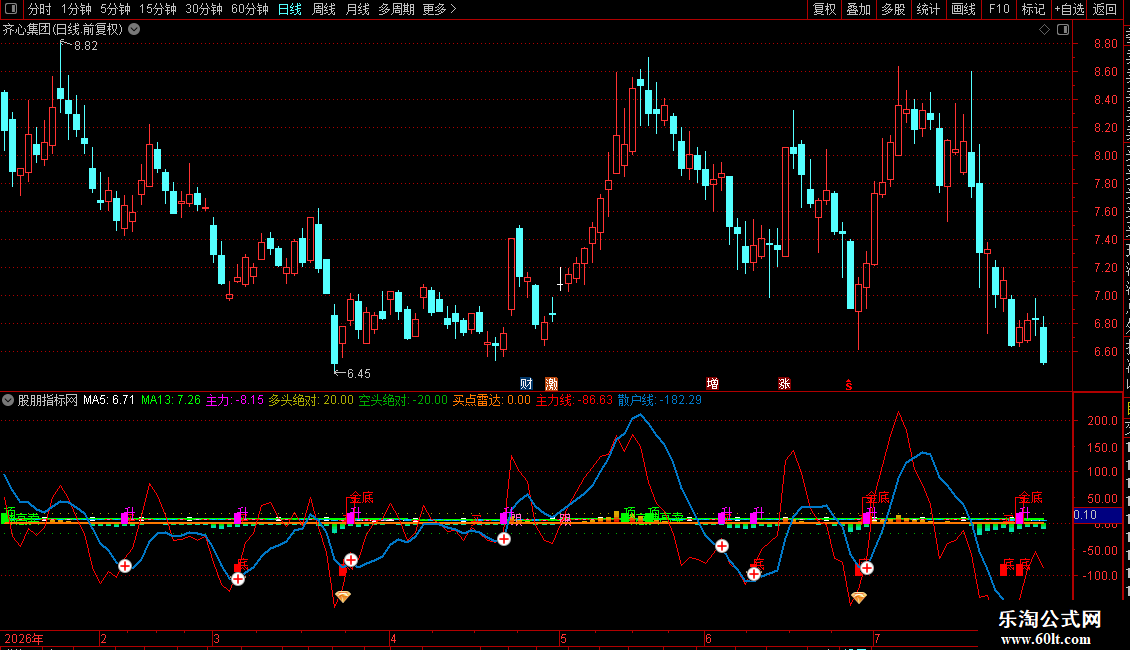
Task: Click the 叠加 overlay button
Action: 858,9
